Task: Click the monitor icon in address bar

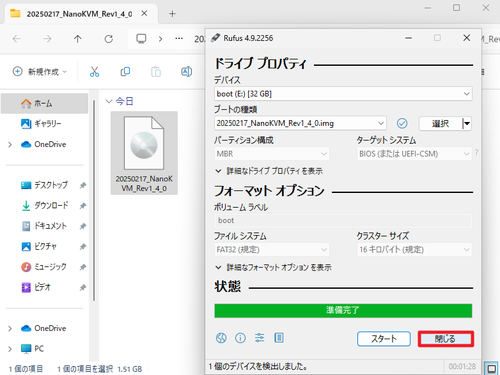Action: click(141, 39)
